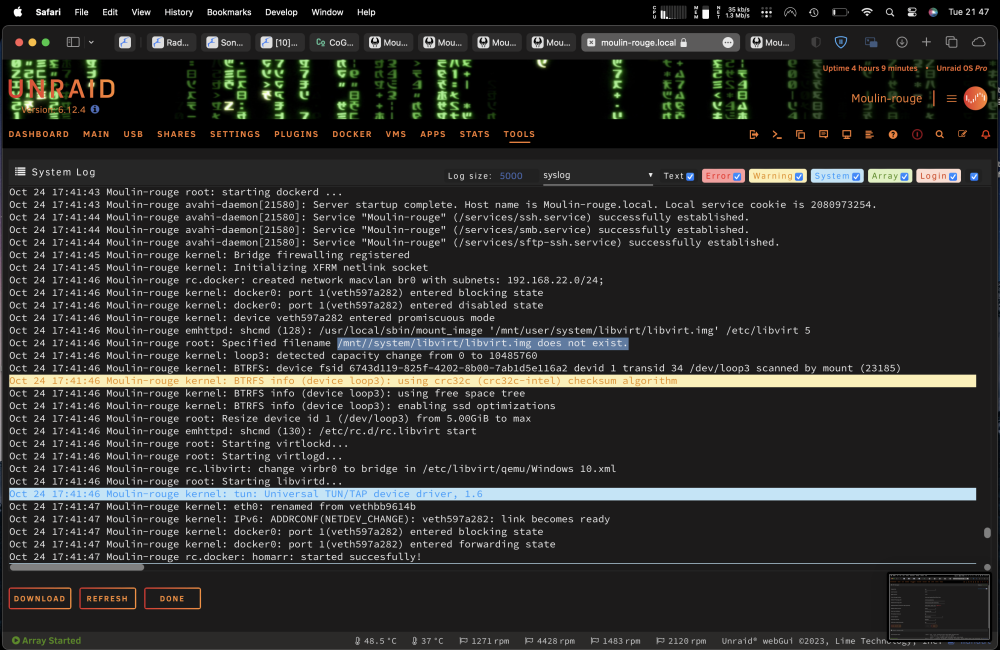Click the logout icon in Unraid toolbar

[754, 135]
